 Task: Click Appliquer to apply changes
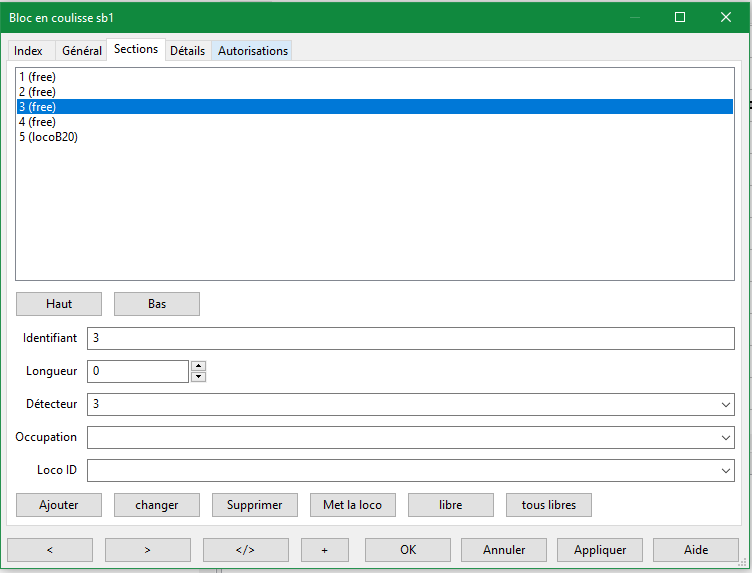(600, 550)
